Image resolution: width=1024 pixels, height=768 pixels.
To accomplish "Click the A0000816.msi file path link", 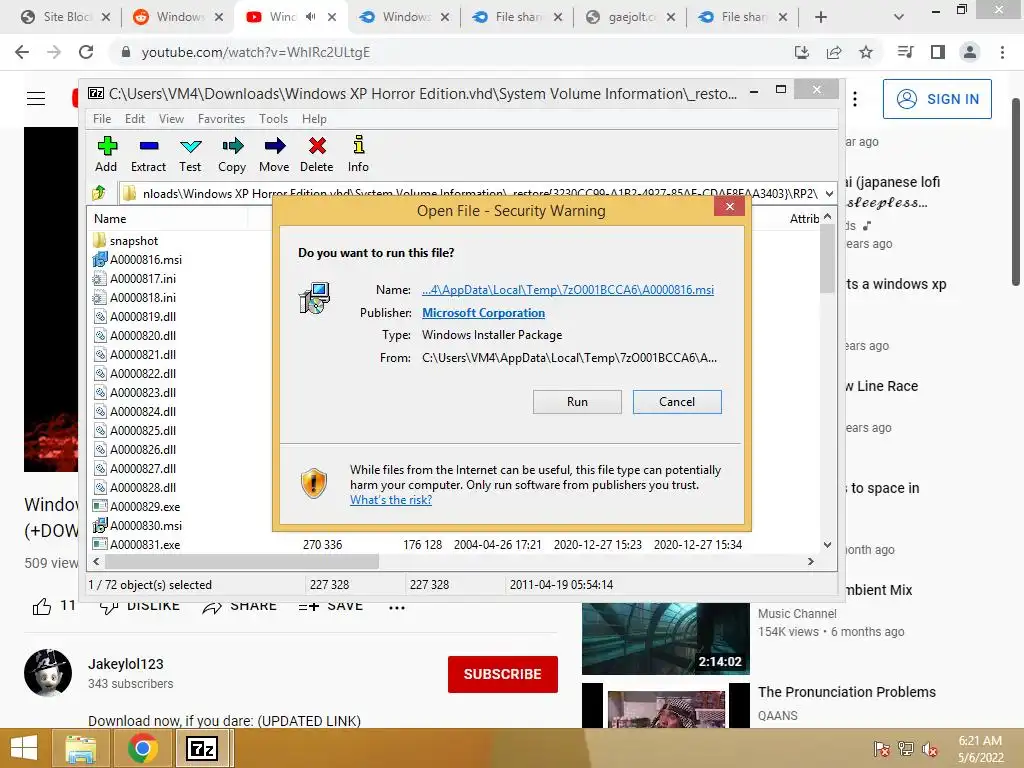I will pyautogui.click(x=568, y=289).
